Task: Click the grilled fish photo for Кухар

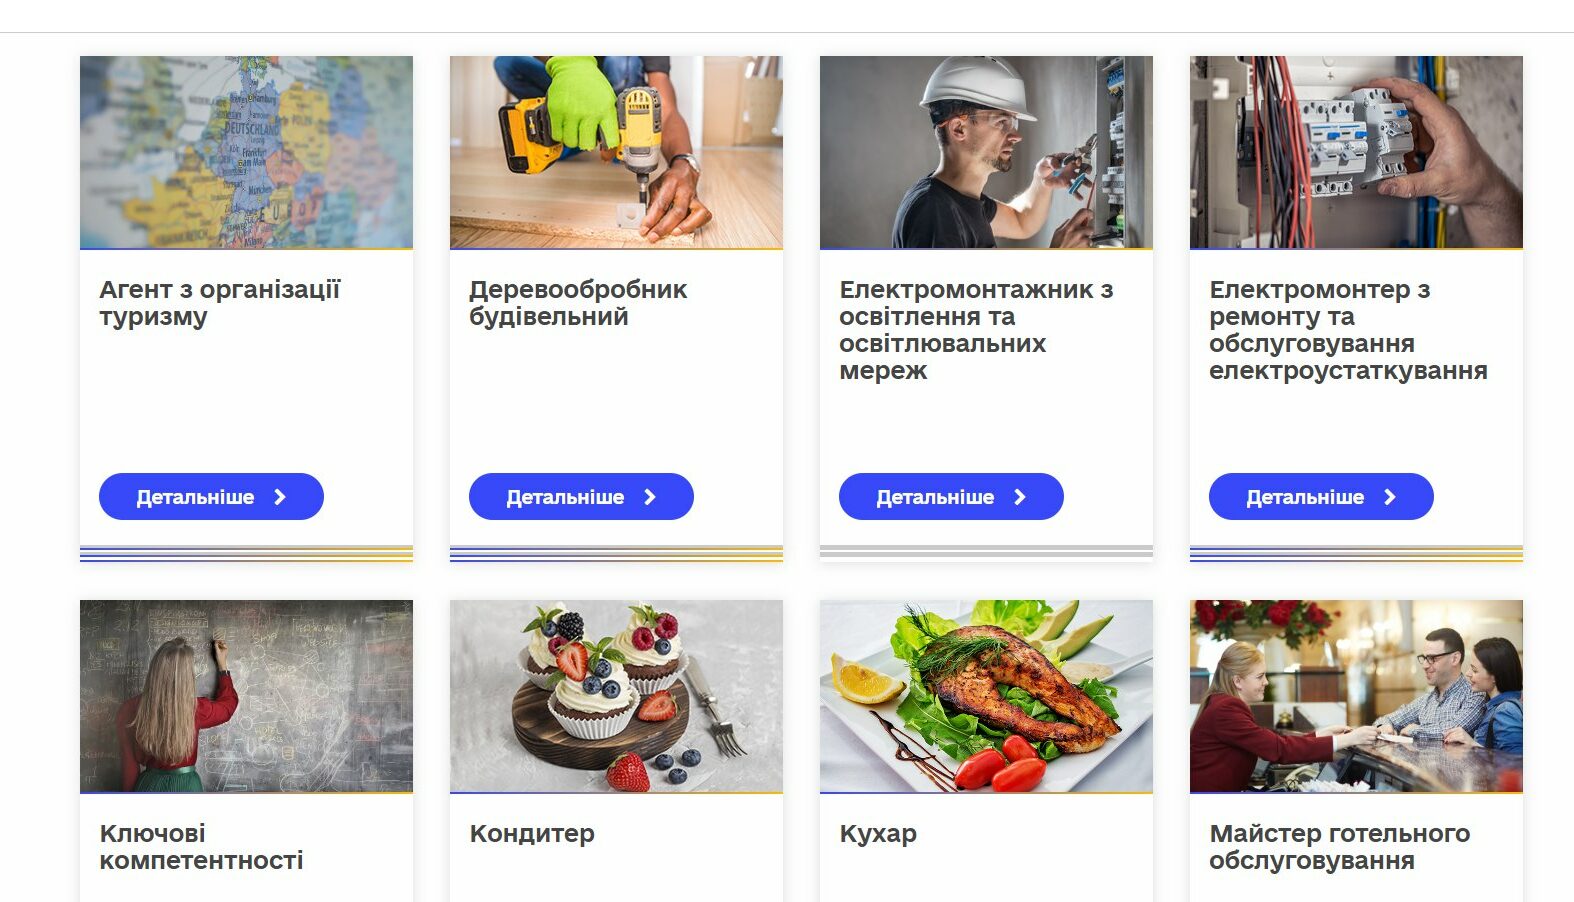Action: (986, 696)
